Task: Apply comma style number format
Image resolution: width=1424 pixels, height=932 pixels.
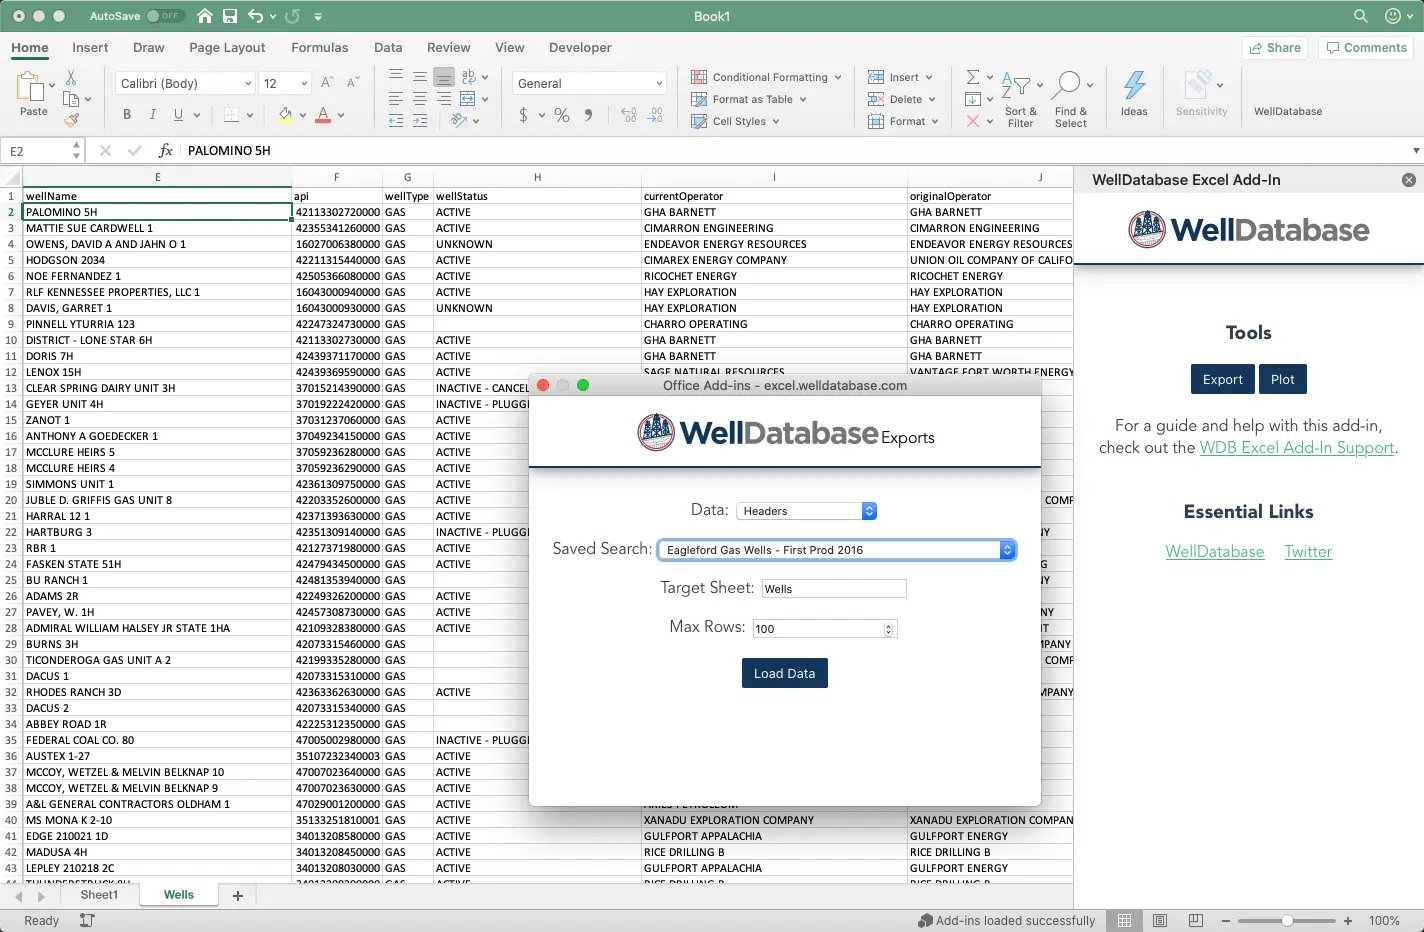Action: pos(588,115)
